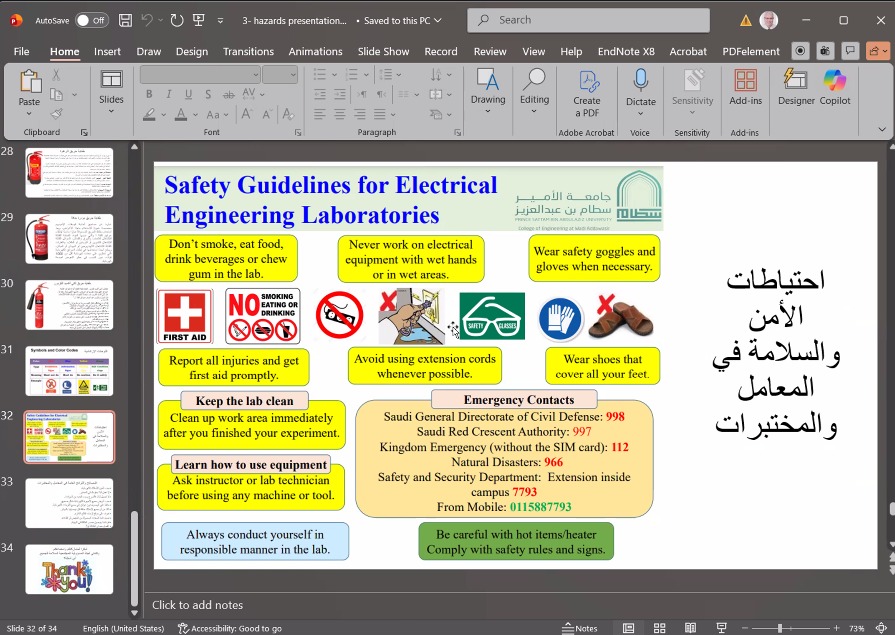Switch to Slide Sorter view
The width and height of the screenshot is (895, 635).
(x=657, y=628)
